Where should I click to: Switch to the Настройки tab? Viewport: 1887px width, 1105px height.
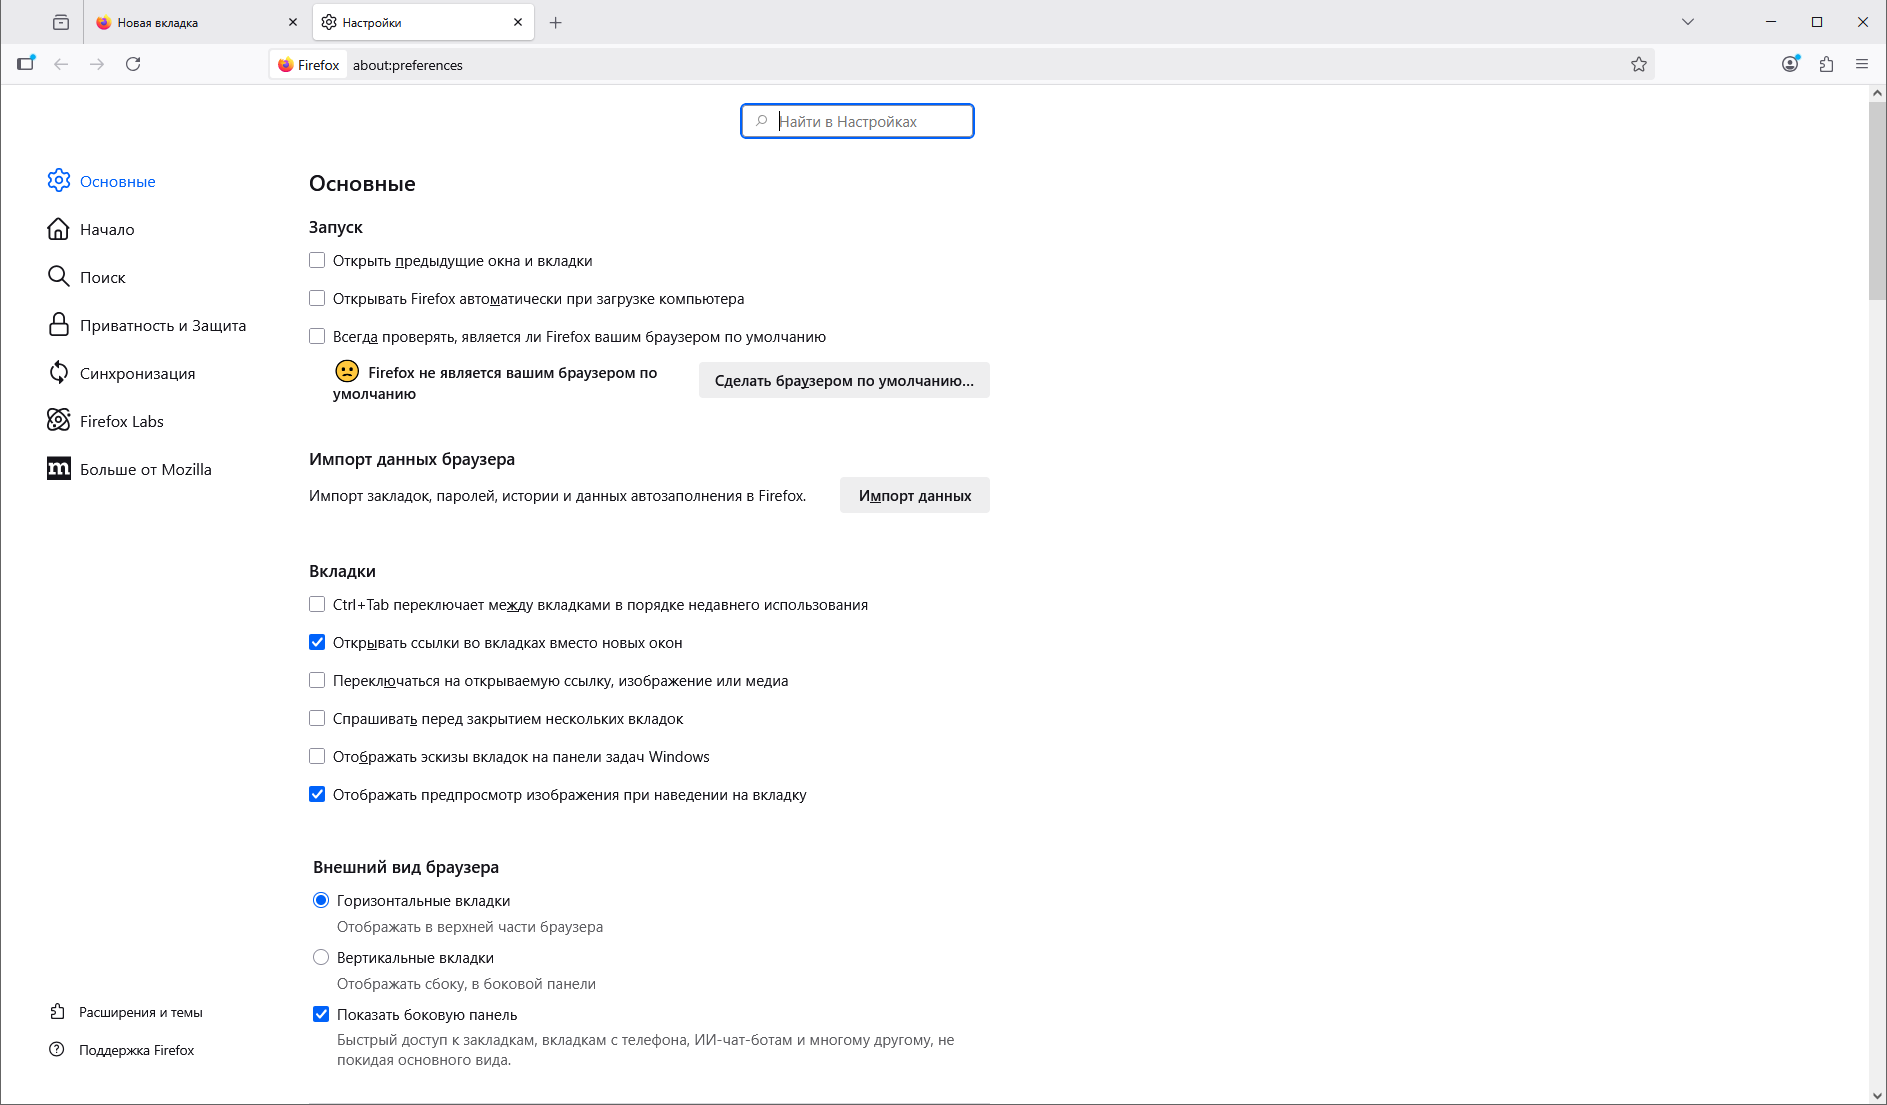[423, 22]
